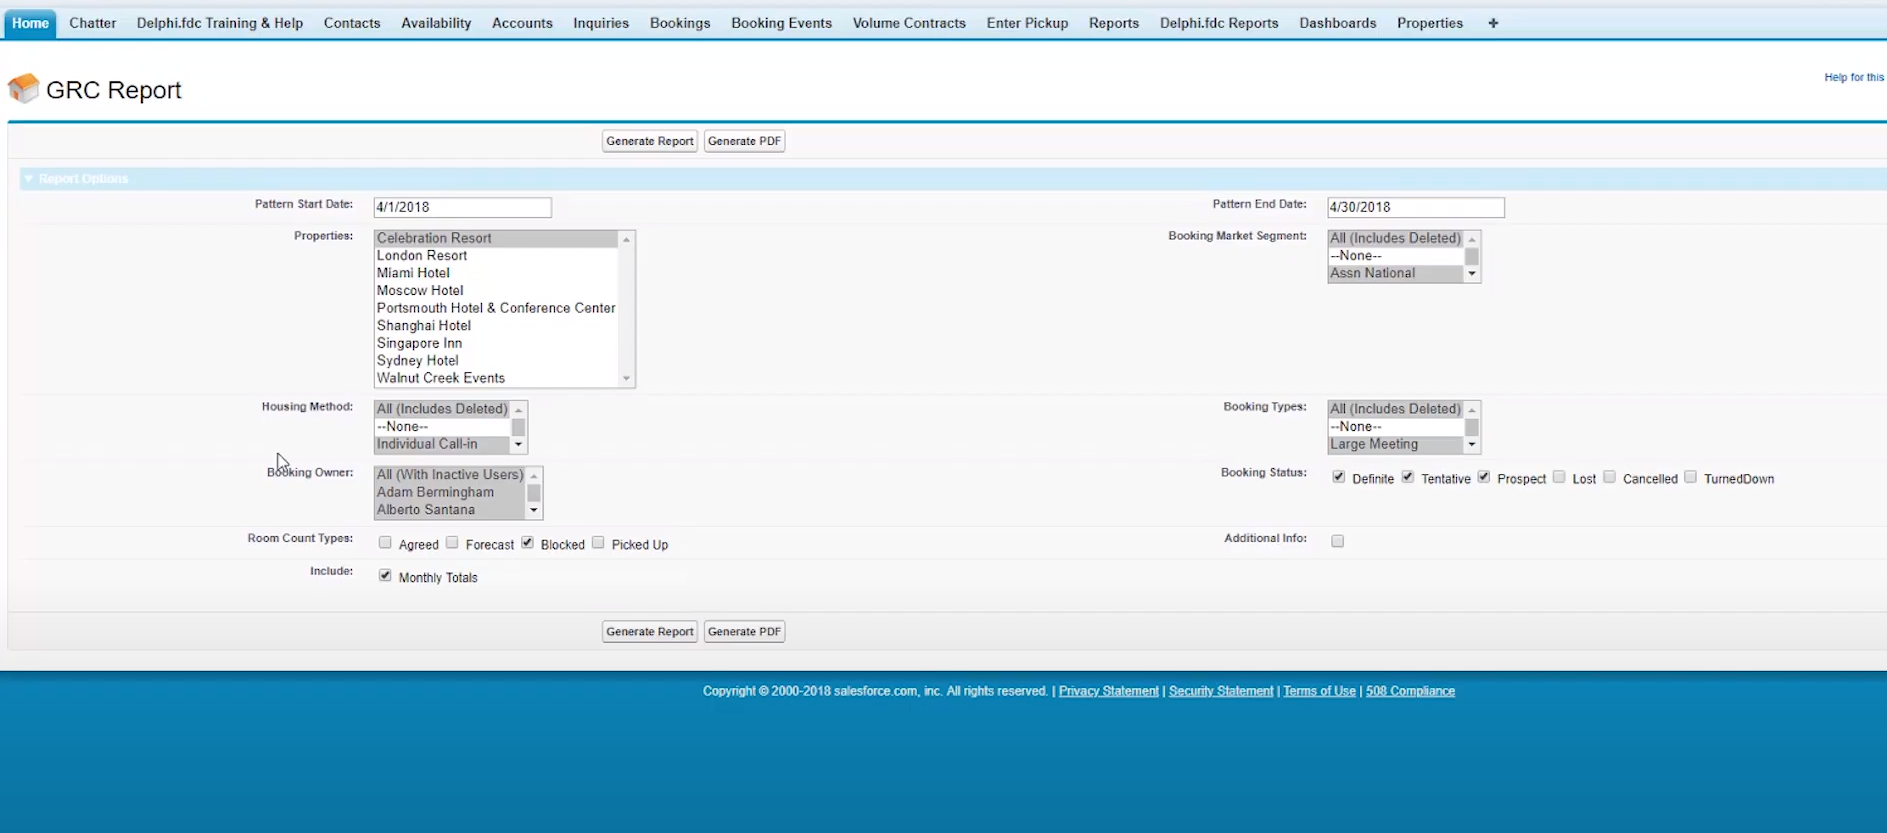Select Adam Bermingham as Booking Owner
Screen dimensions: 1887x833
(x=450, y=492)
